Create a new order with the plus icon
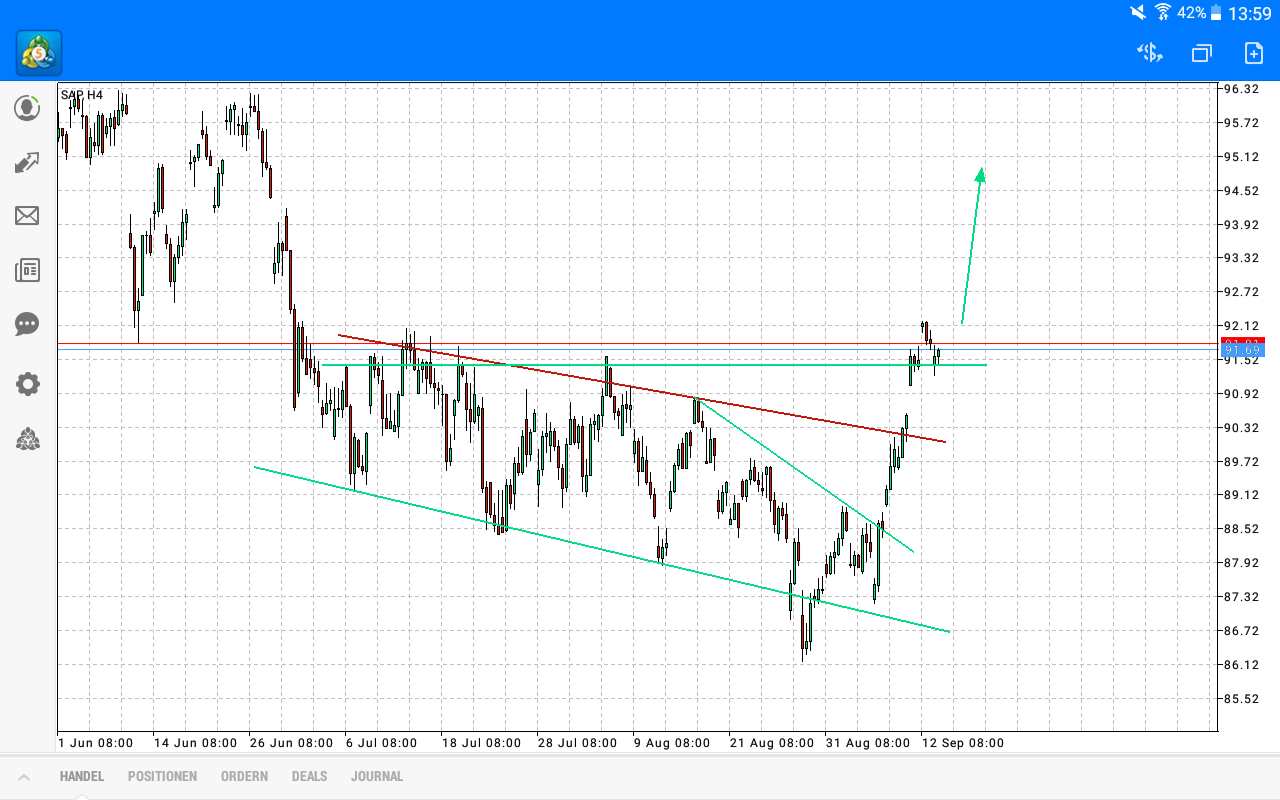 (x=1254, y=53)
